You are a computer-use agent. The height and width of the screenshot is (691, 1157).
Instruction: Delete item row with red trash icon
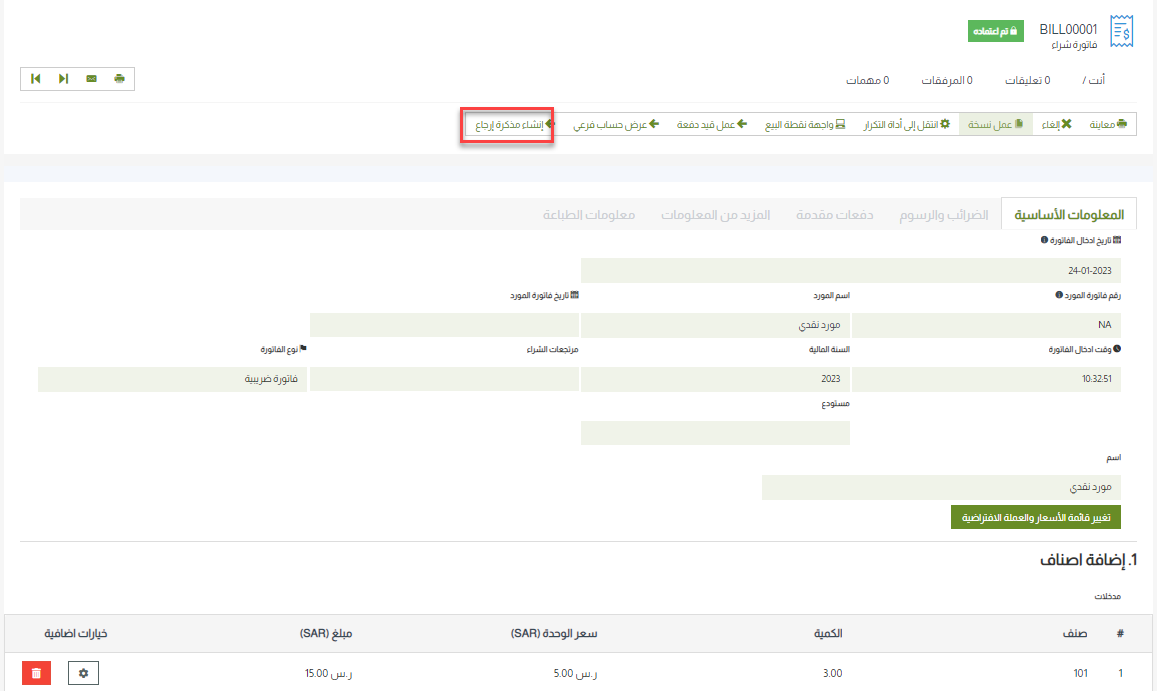(x=36, y=674)
